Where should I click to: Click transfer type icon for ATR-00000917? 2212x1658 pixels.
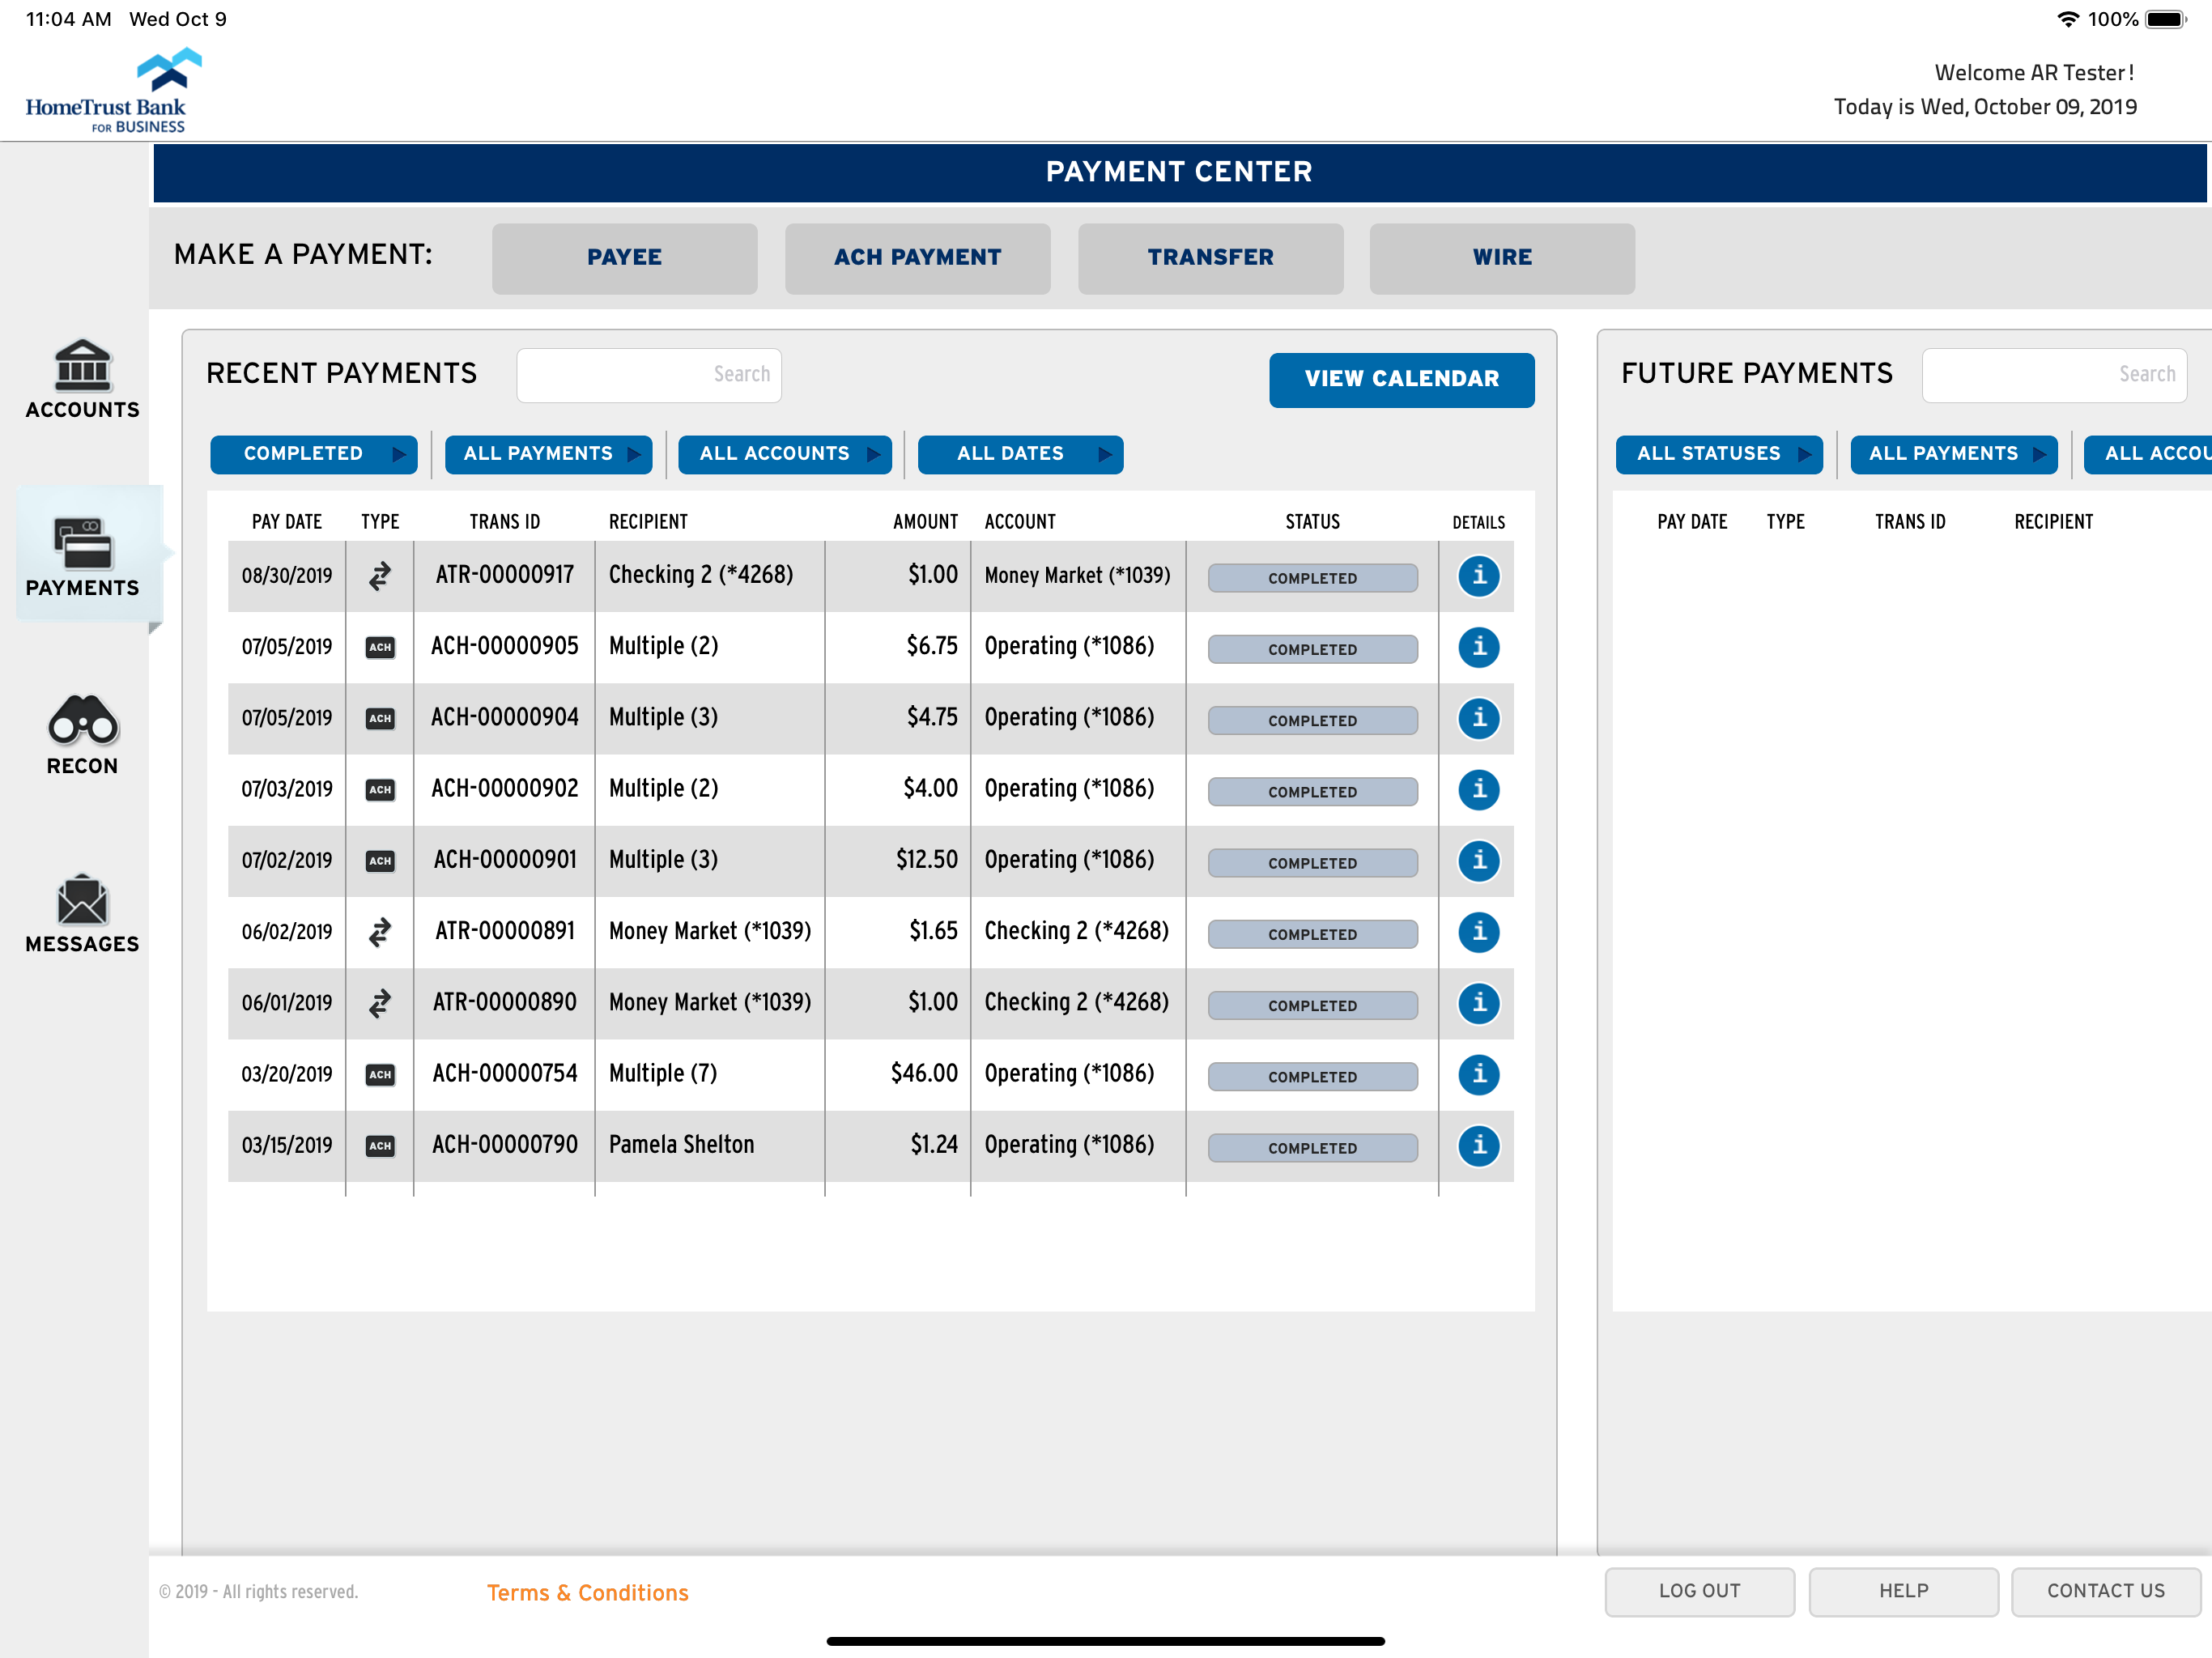pyautogui.click(x=380, y=576)
